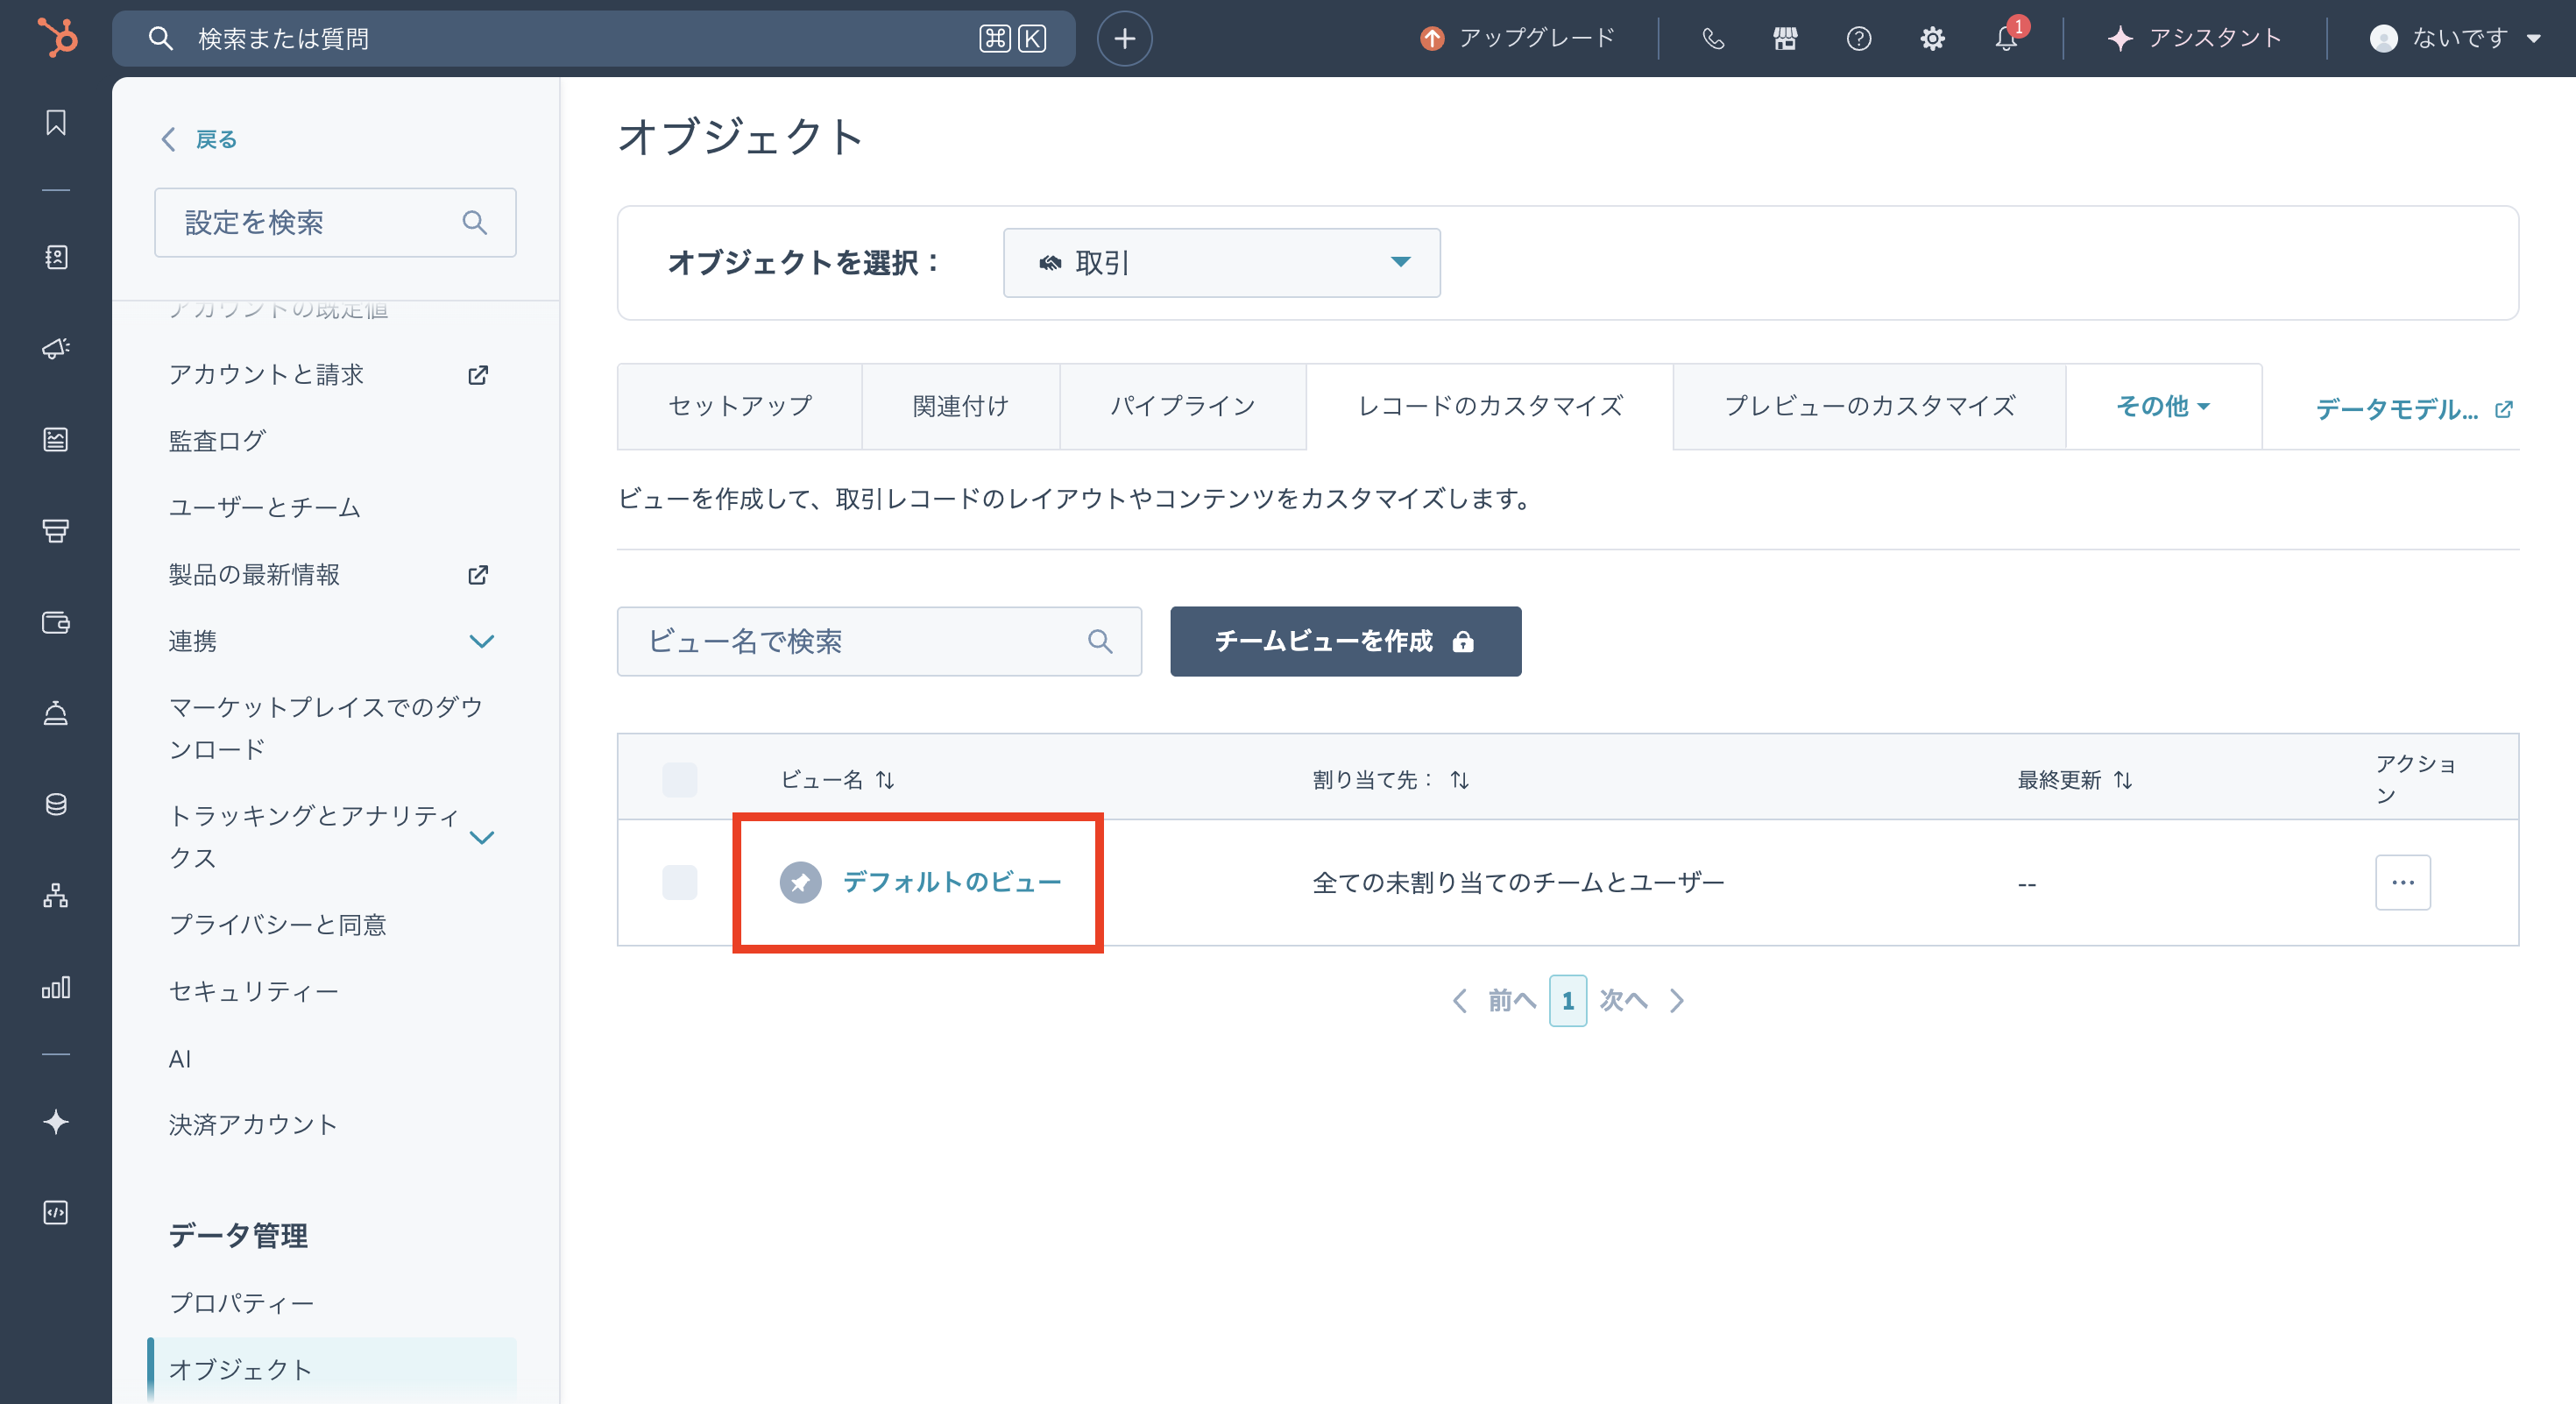The width and height of the screenshot is (2576, 1404).
Task: Check the デフォルトのビュー row checkbox
Action: 679,882
